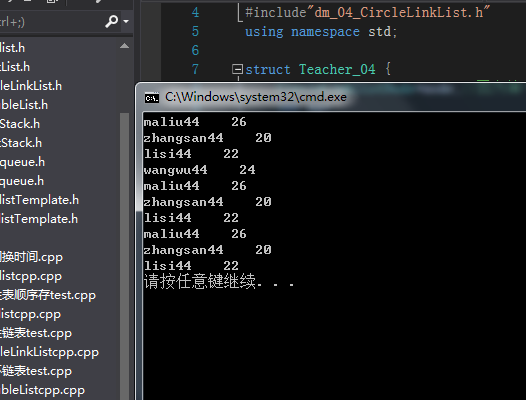
Task: Select the first Stack.h file
Action: click(x=20, y=124)
